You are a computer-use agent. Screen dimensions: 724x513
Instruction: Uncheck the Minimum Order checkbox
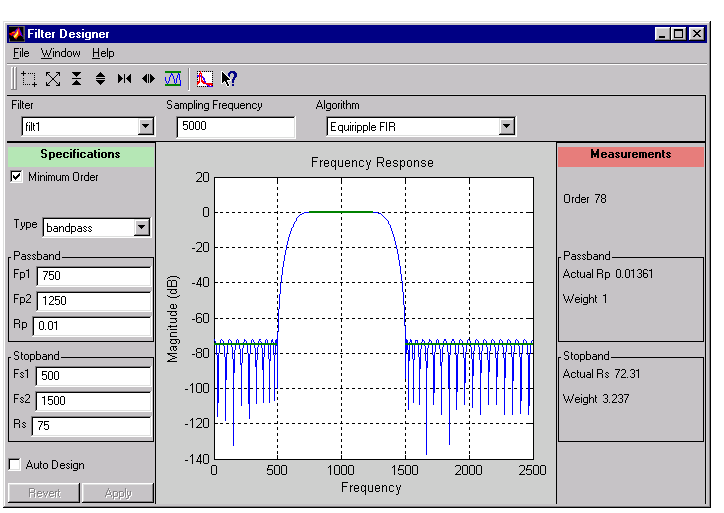point(16,177)
